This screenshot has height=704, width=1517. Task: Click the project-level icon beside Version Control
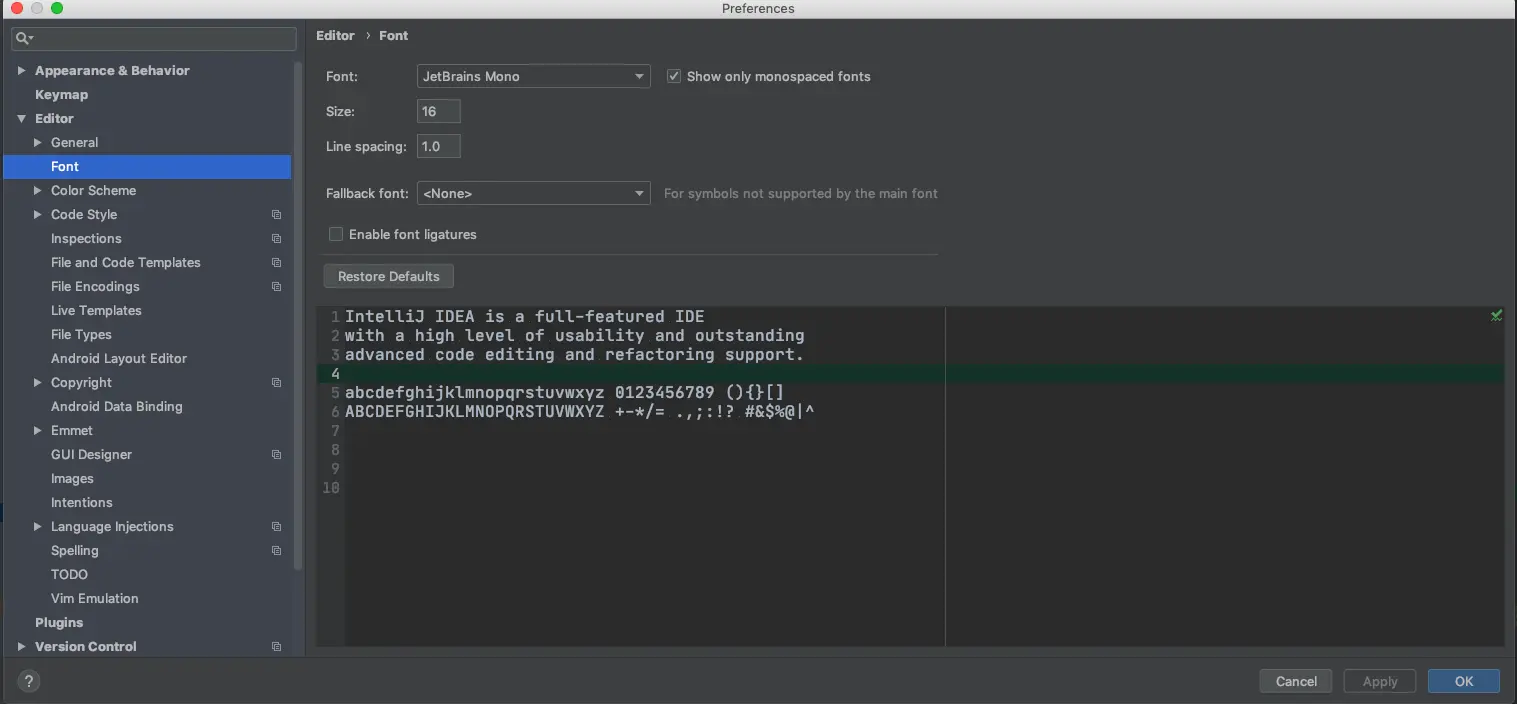277,647
